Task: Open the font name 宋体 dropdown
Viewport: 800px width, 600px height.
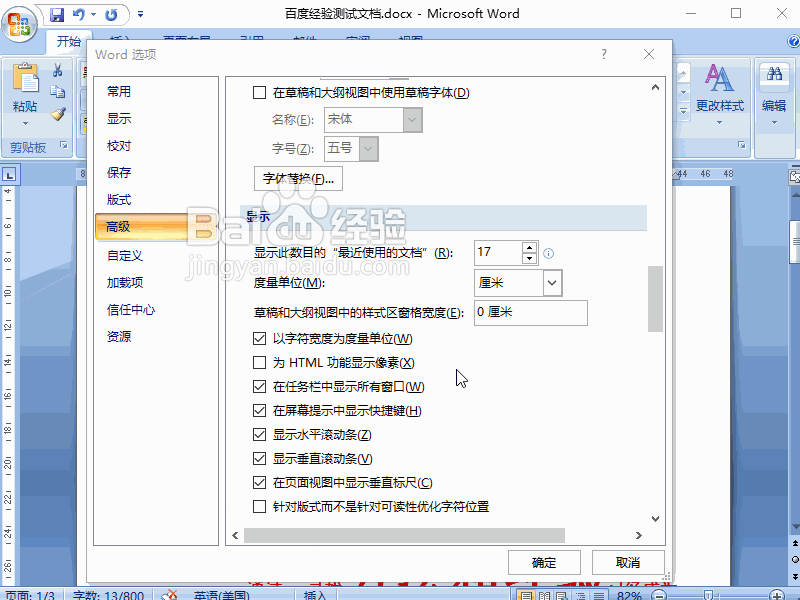Action: (x=412, y=120)
